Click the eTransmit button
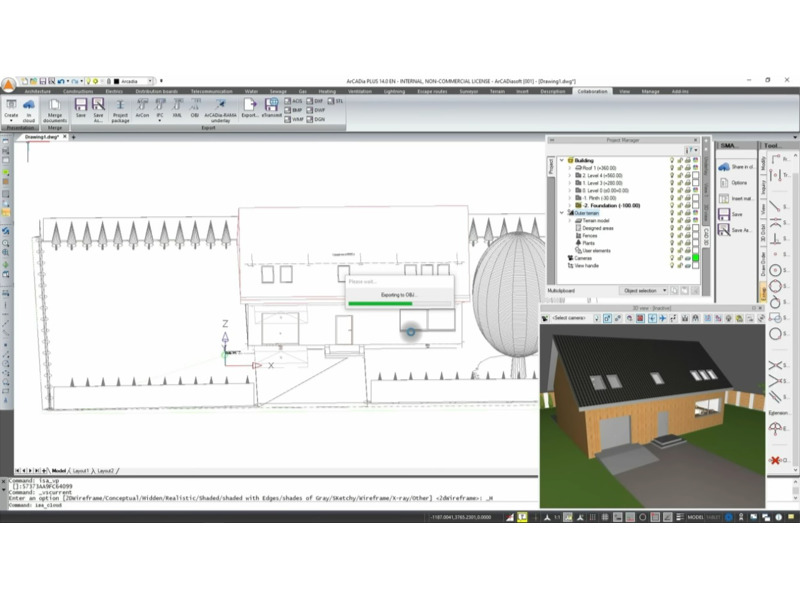The width and height of the screenshot is (800, 600). point(271,108)
